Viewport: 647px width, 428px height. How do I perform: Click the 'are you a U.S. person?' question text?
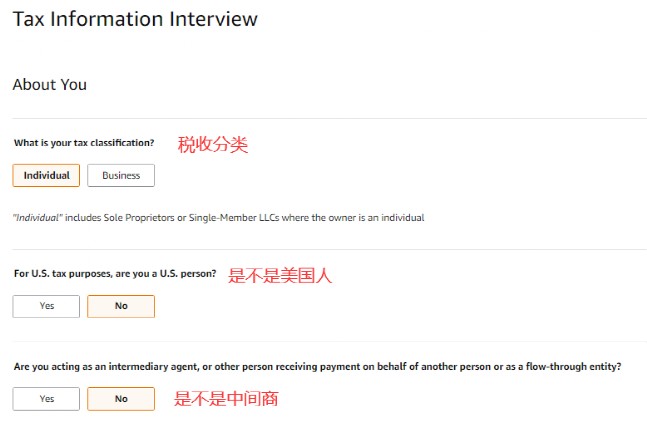pyautogui.click(x=166, y=273)
